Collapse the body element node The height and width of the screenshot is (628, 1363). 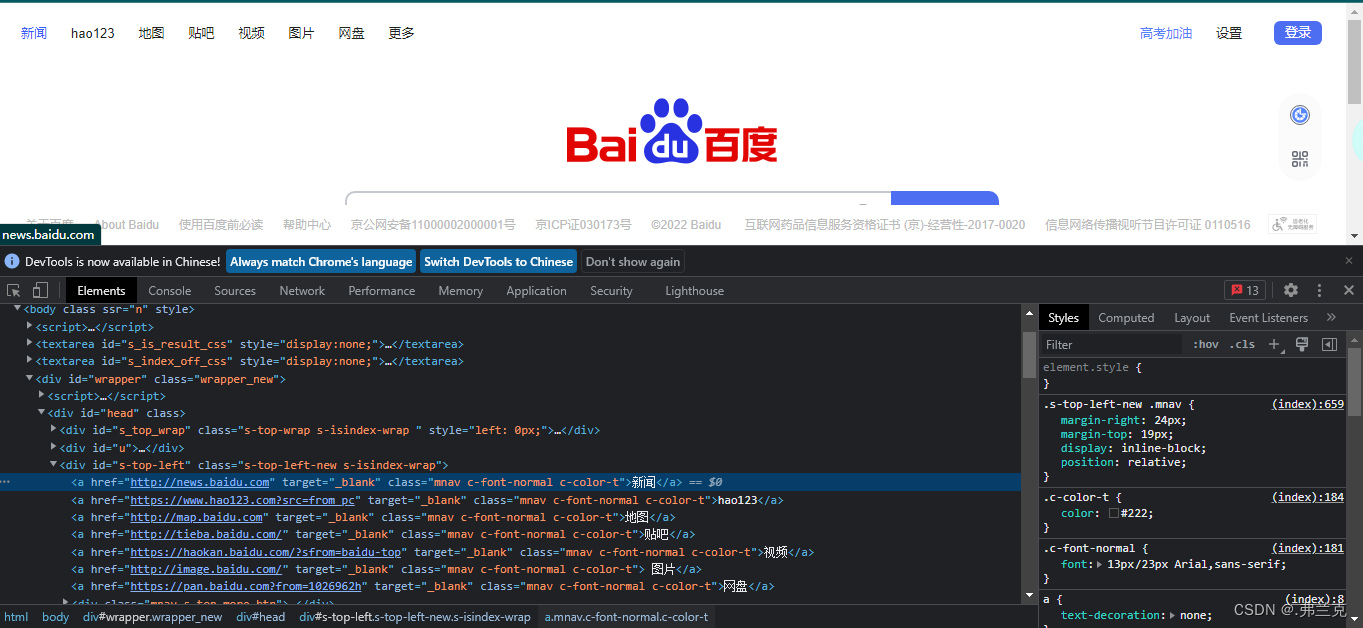[18, 309]
